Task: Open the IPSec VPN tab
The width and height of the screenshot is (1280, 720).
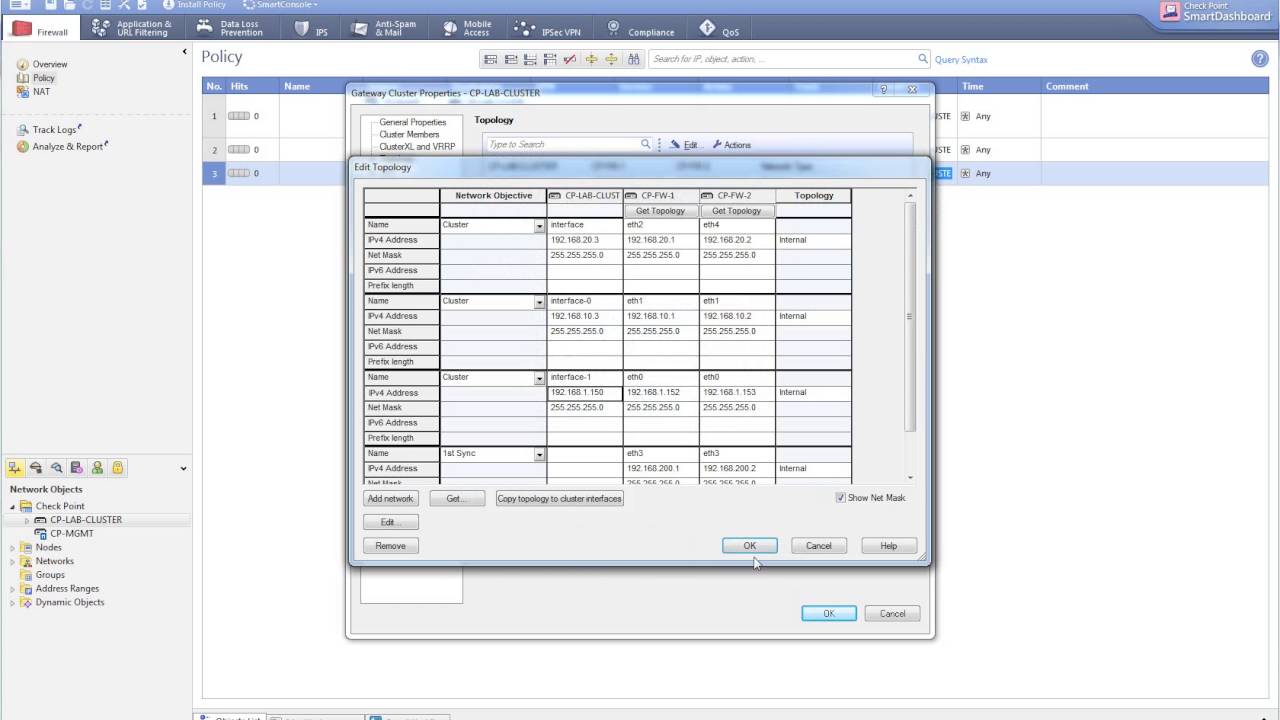Action: point(550,30)
